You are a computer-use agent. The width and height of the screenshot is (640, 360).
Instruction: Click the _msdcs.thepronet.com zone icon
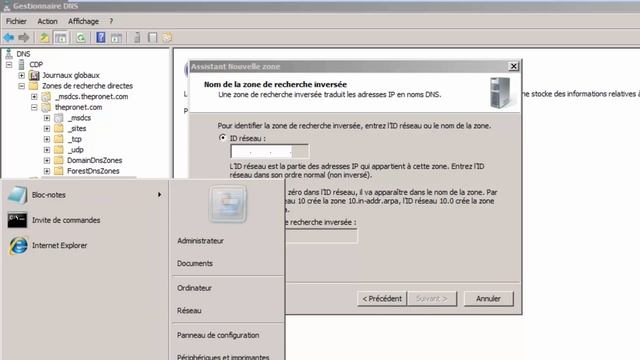tap(47, 97)
